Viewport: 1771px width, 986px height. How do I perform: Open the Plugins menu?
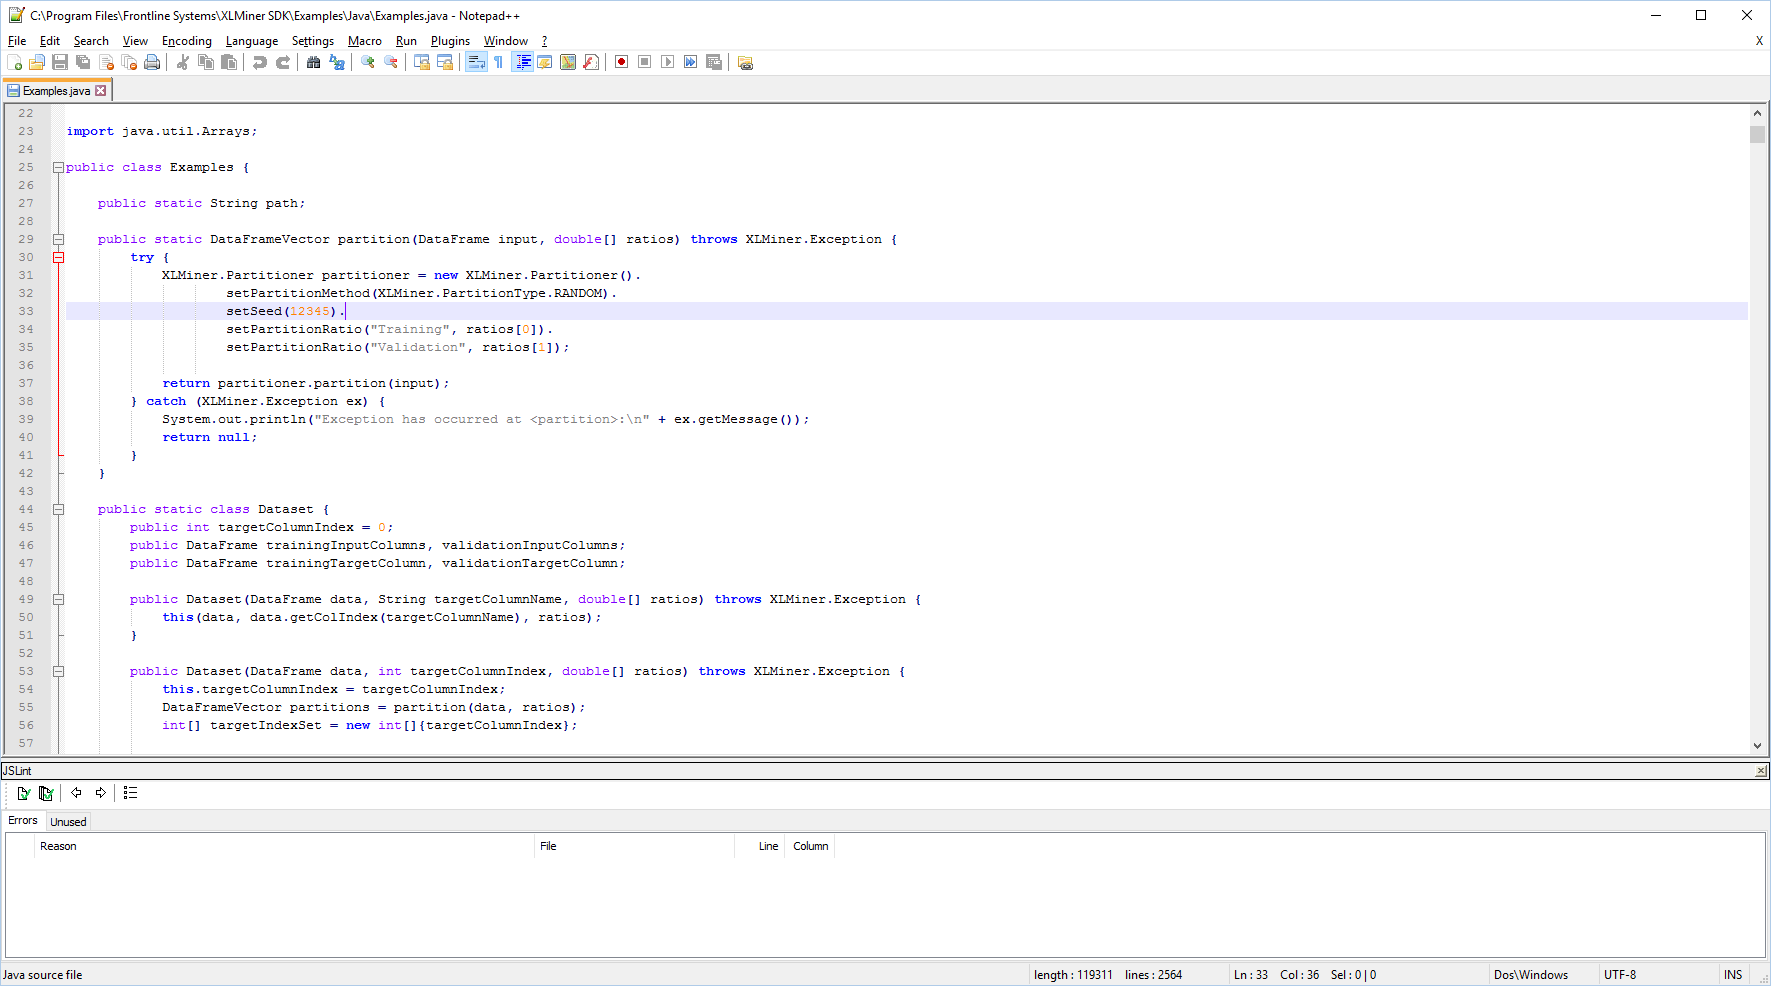click(x=450, y=41)
